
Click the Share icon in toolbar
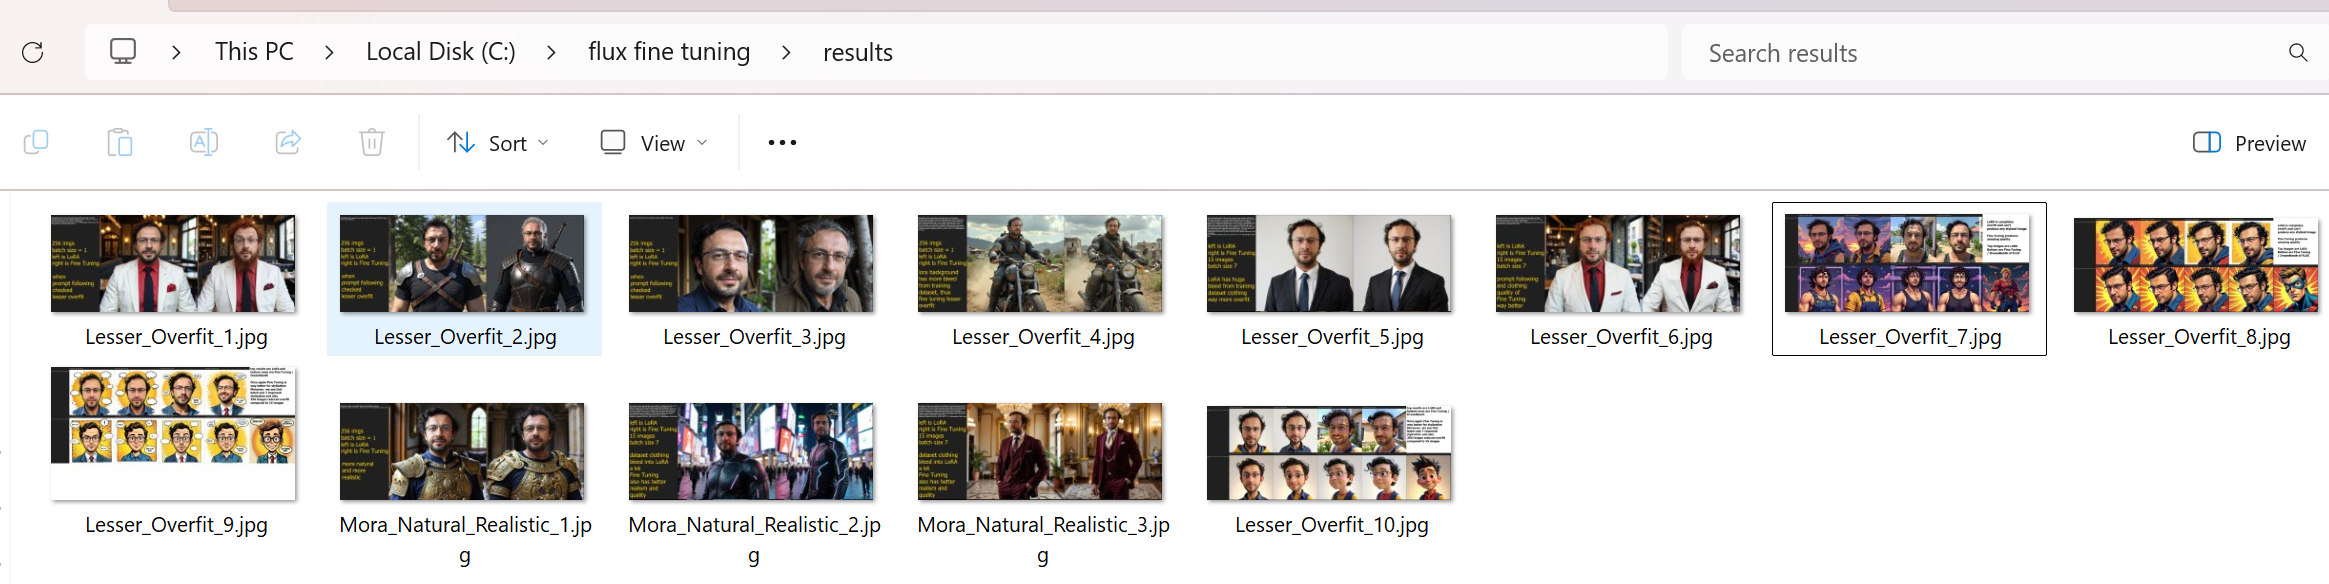tap(288, 143)
